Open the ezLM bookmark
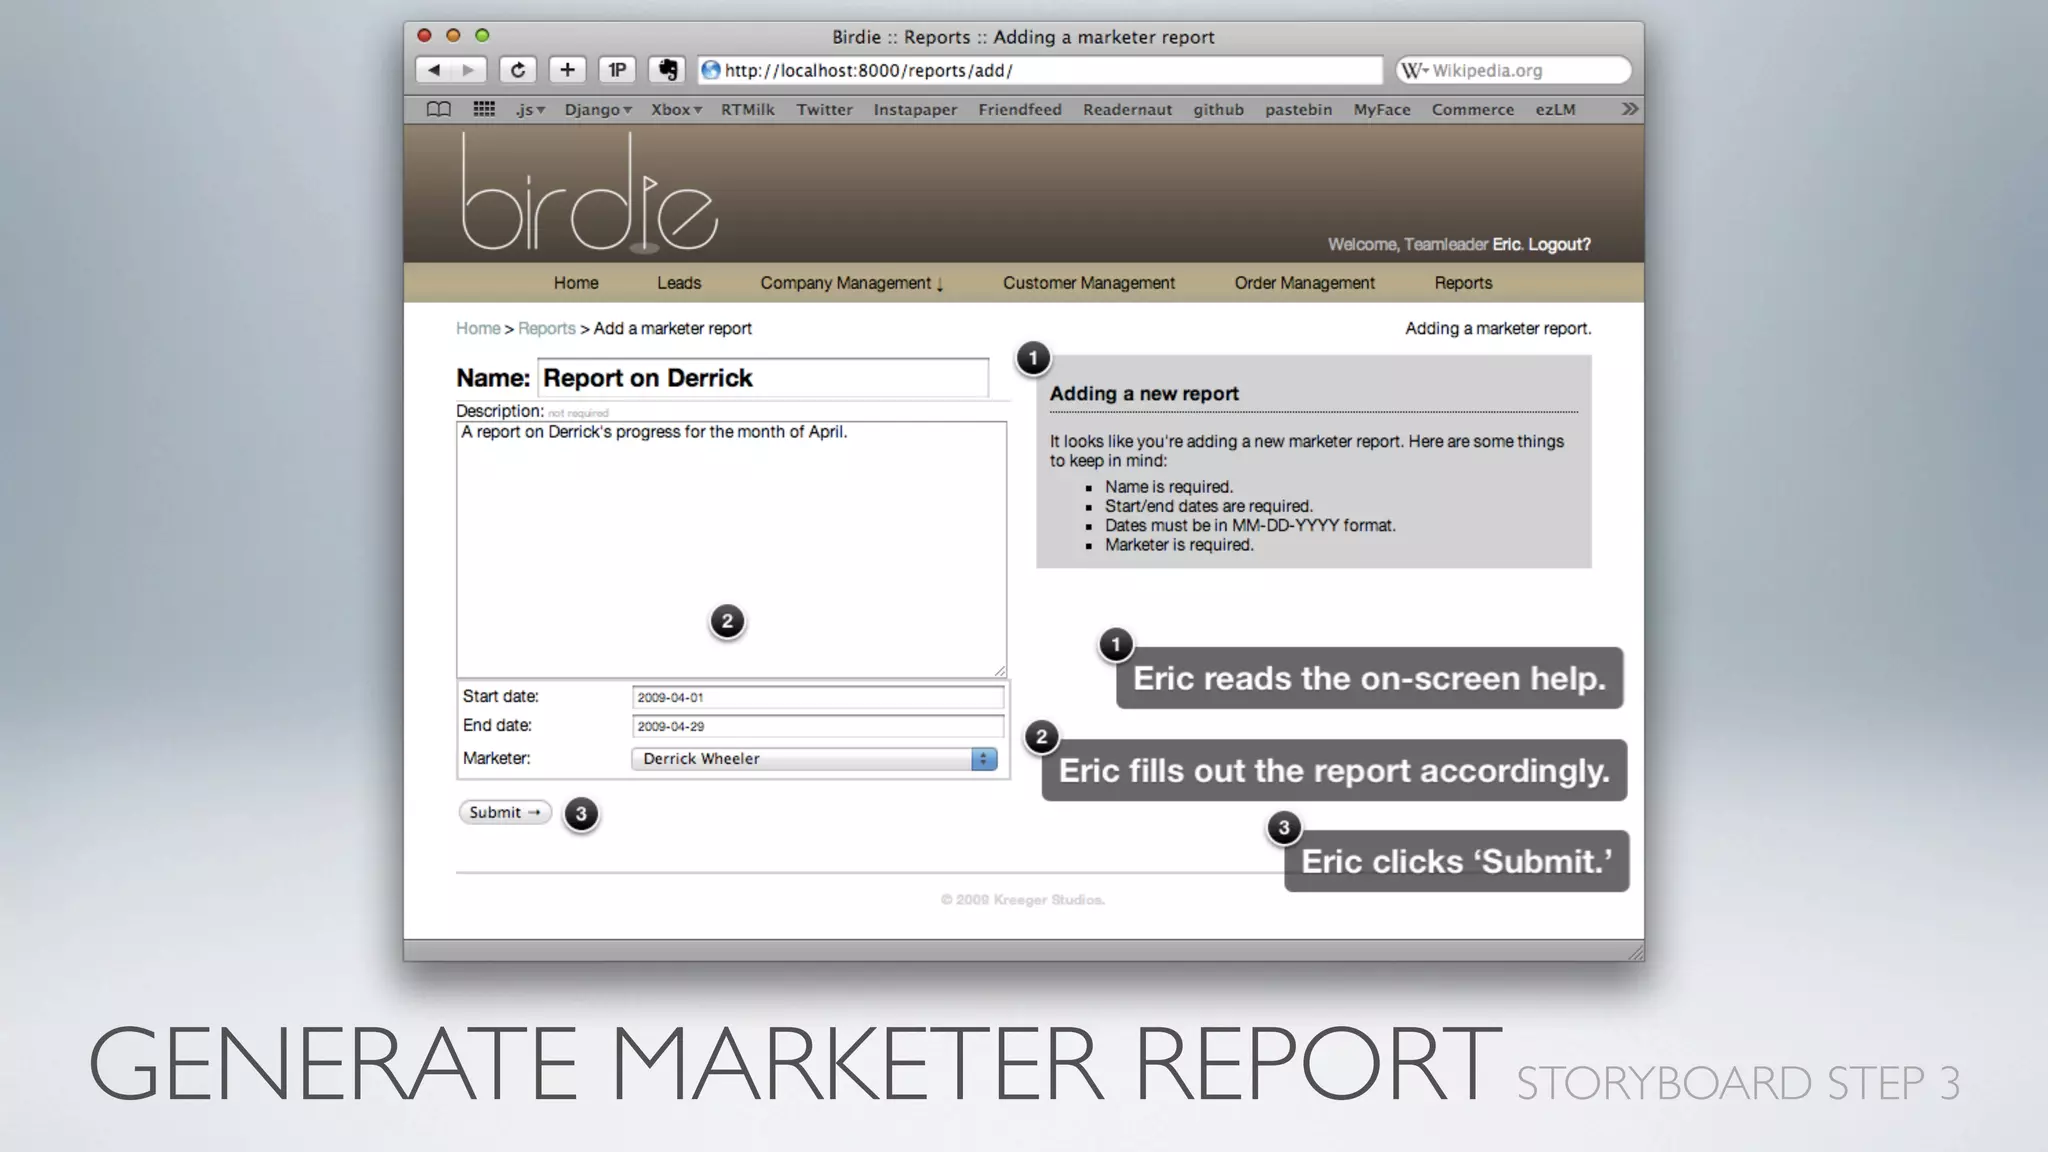The height and width of the screenshot is (1152, 2048). coord(1555,110)
